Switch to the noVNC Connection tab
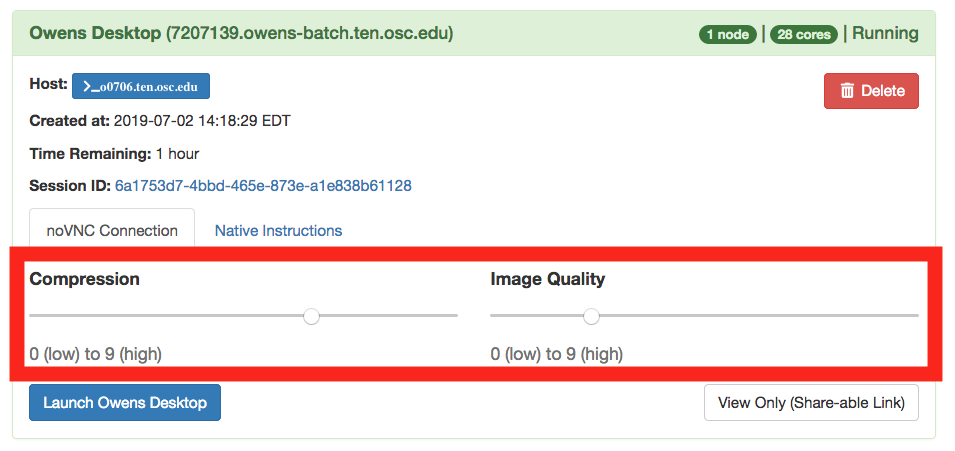This screenshot has height=451, width=955. [x=112, y=231]
